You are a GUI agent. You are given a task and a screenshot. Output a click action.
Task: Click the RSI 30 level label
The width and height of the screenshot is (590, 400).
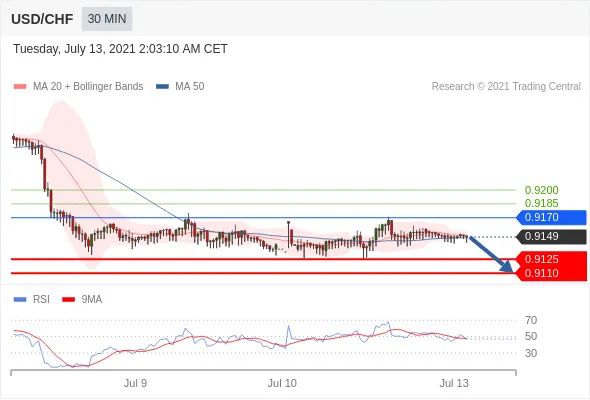point(531,353)
